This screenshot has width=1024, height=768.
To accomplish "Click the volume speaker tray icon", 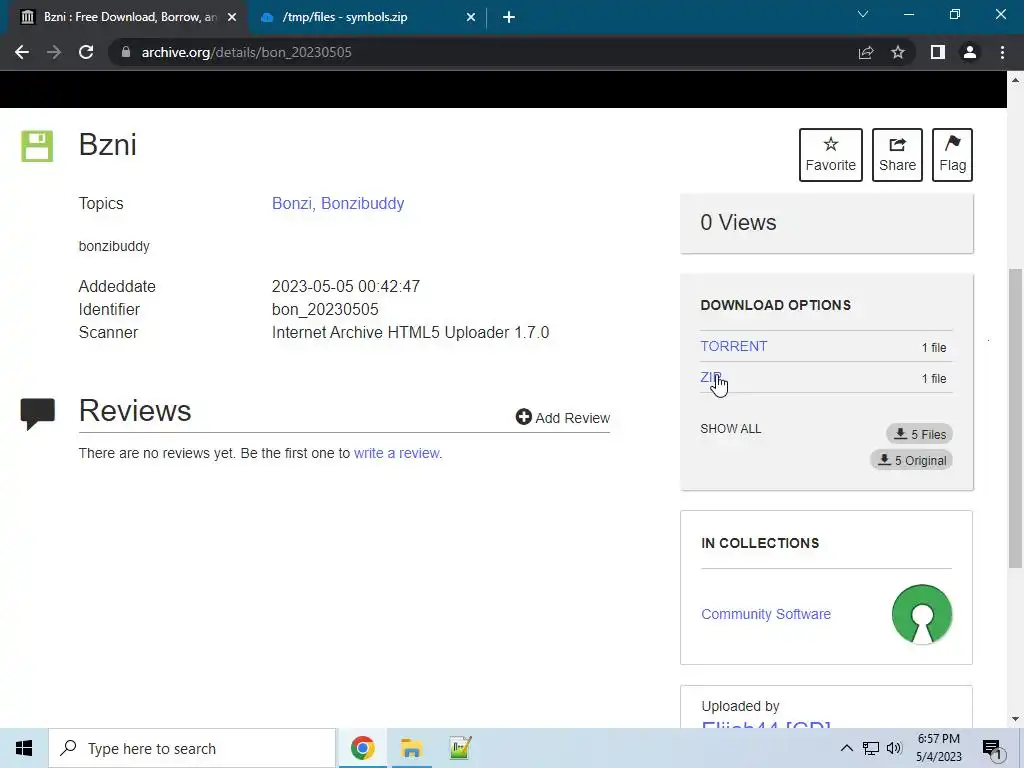I will click(894, 748).
